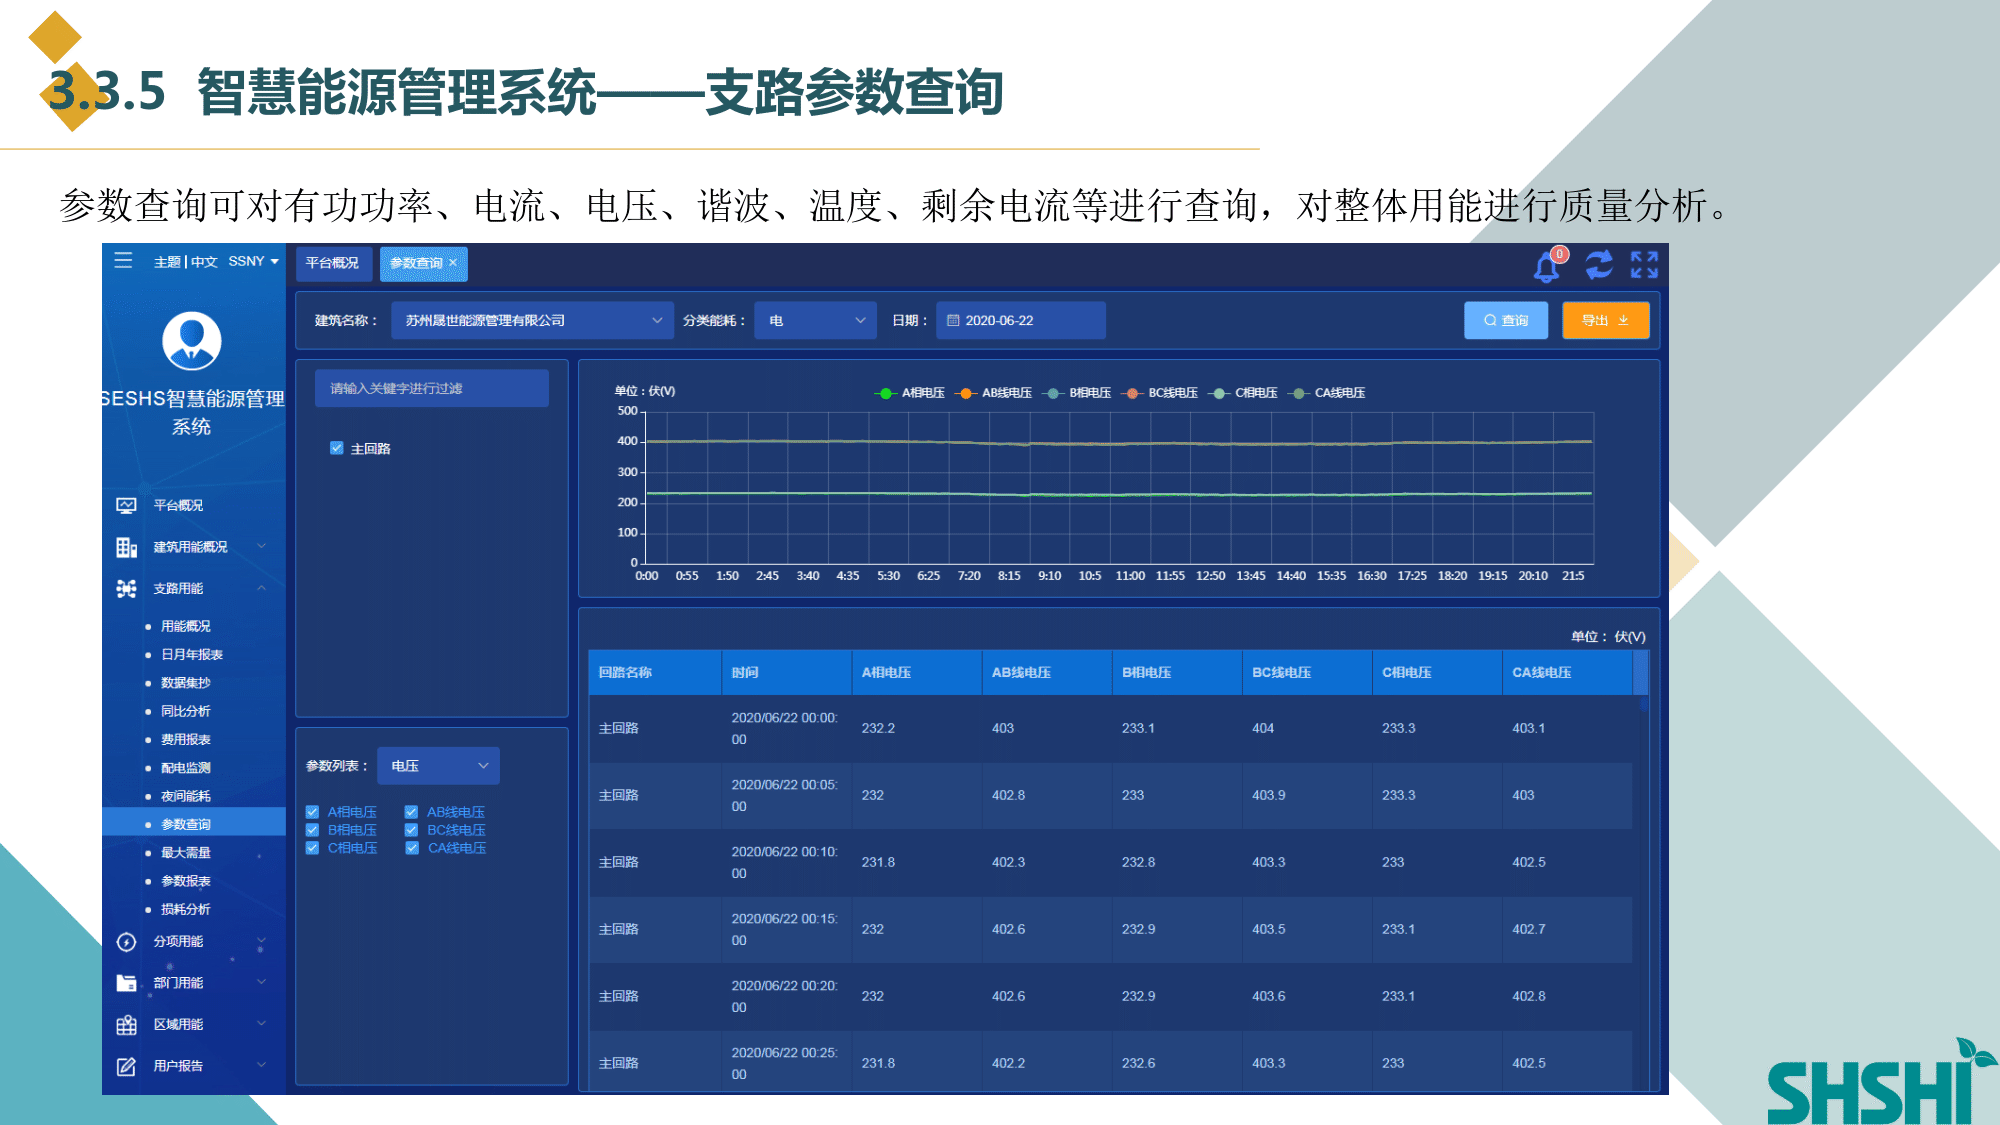Expand the 分项用能 menu
This screenshot has width=2000, height=1125.
pos(261,942)
